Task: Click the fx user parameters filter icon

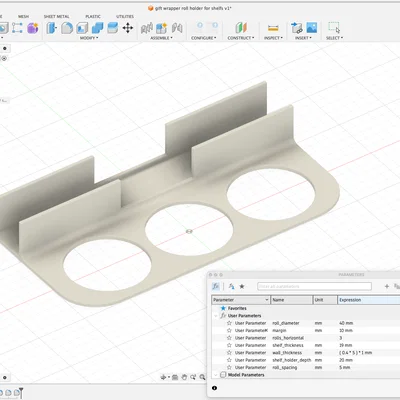Action: [x=216, y=286]
